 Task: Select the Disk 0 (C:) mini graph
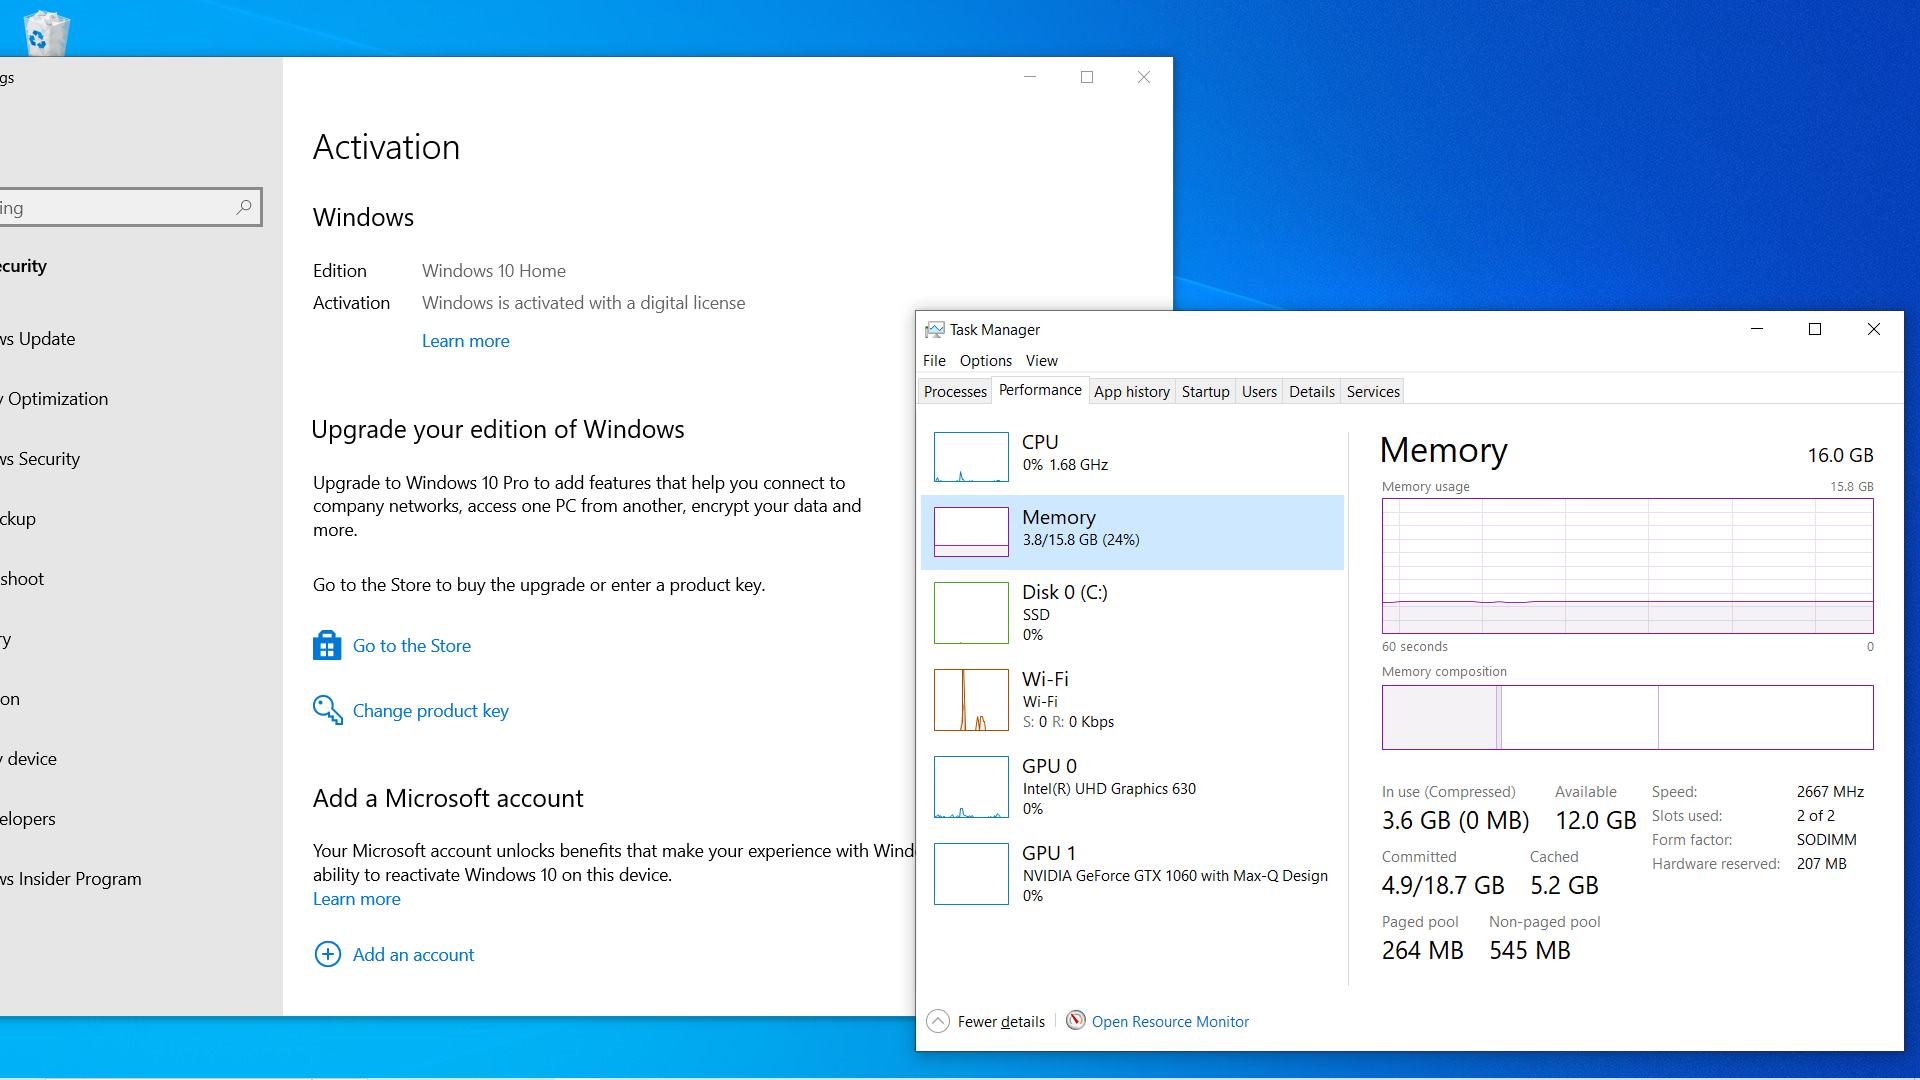click(971, 613)
